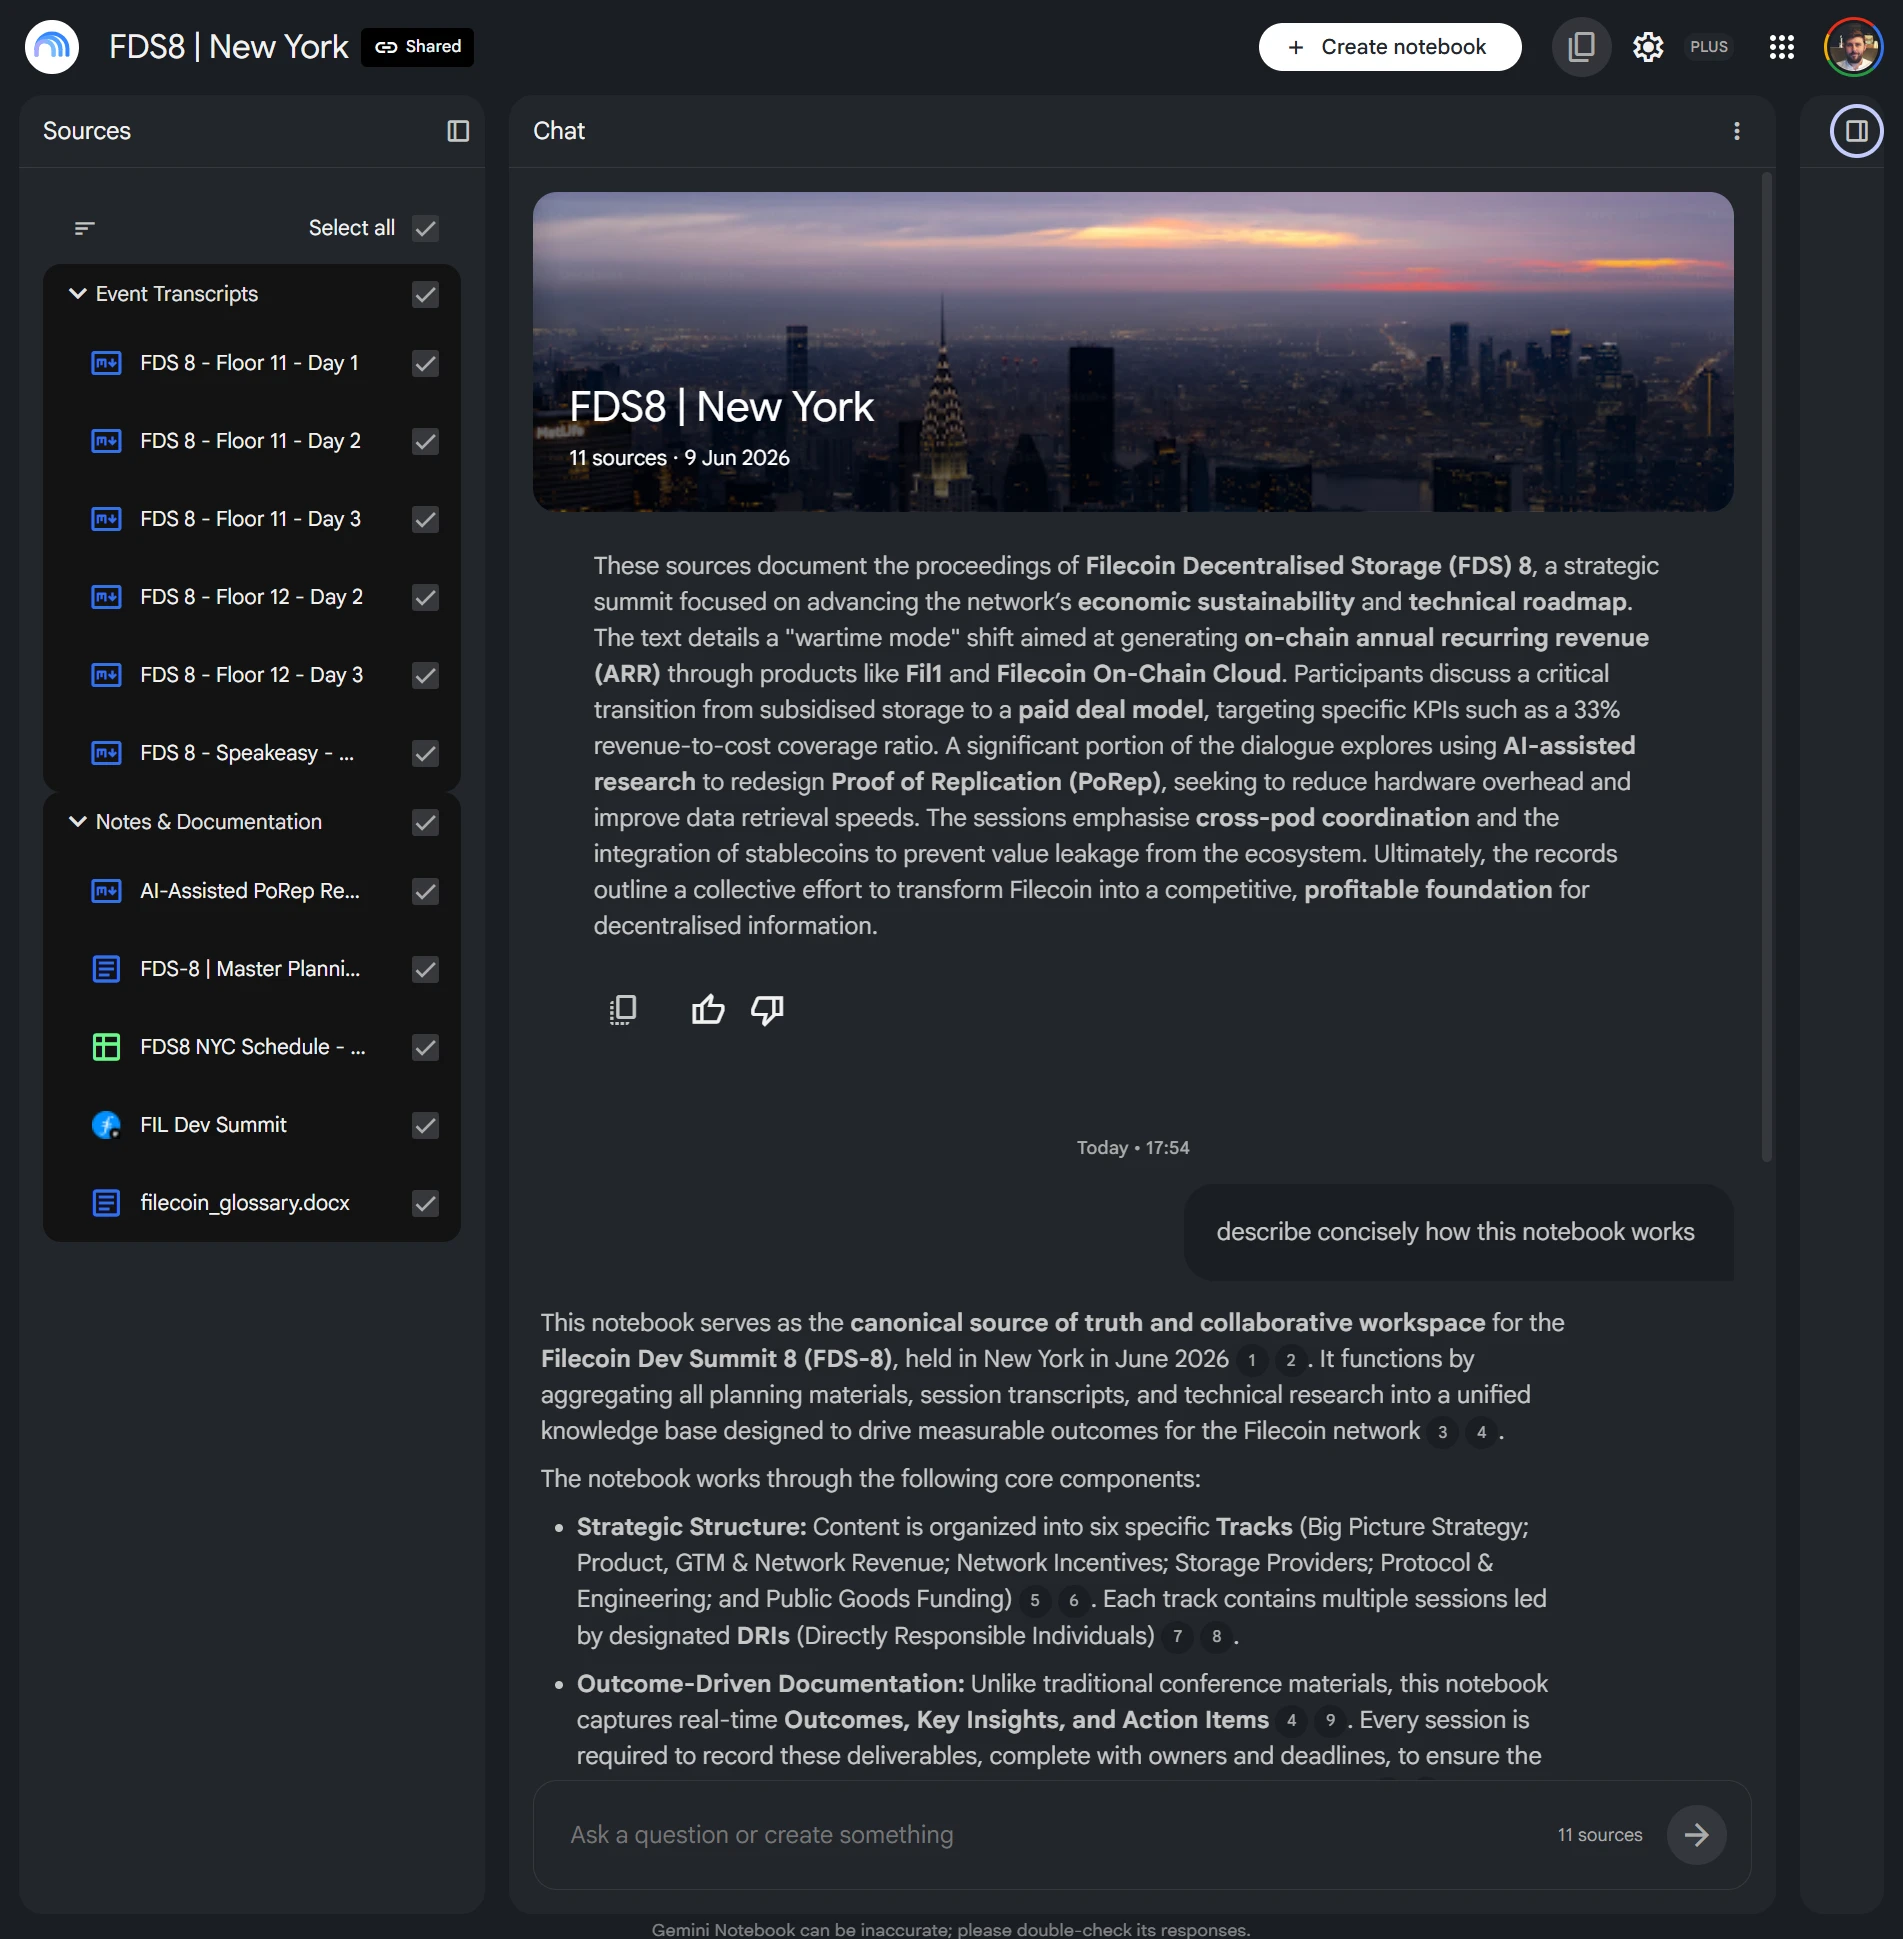
Task: Open citation 7 after Directly Responsible Individuals
Action: coord(1177,1636)
